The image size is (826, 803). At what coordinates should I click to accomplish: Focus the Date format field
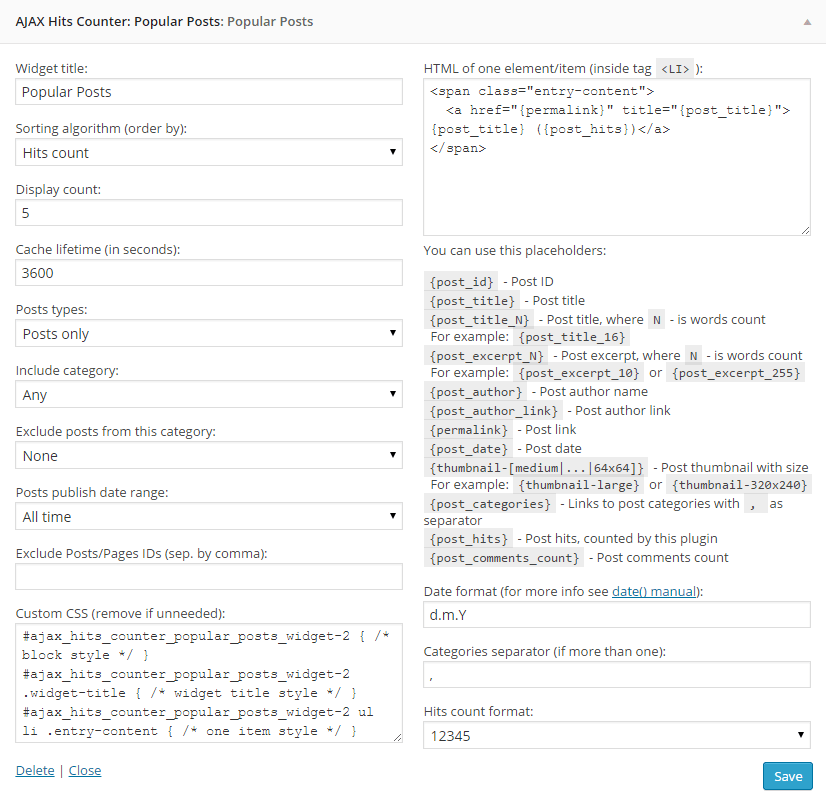[617, 615]
